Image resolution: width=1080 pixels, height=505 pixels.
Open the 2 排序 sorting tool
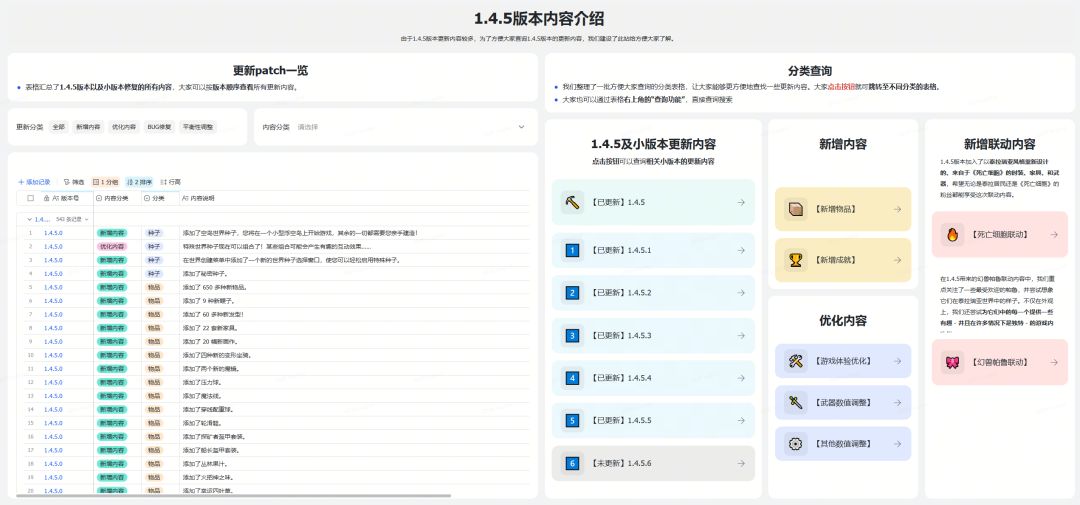(x=140, y=182)
